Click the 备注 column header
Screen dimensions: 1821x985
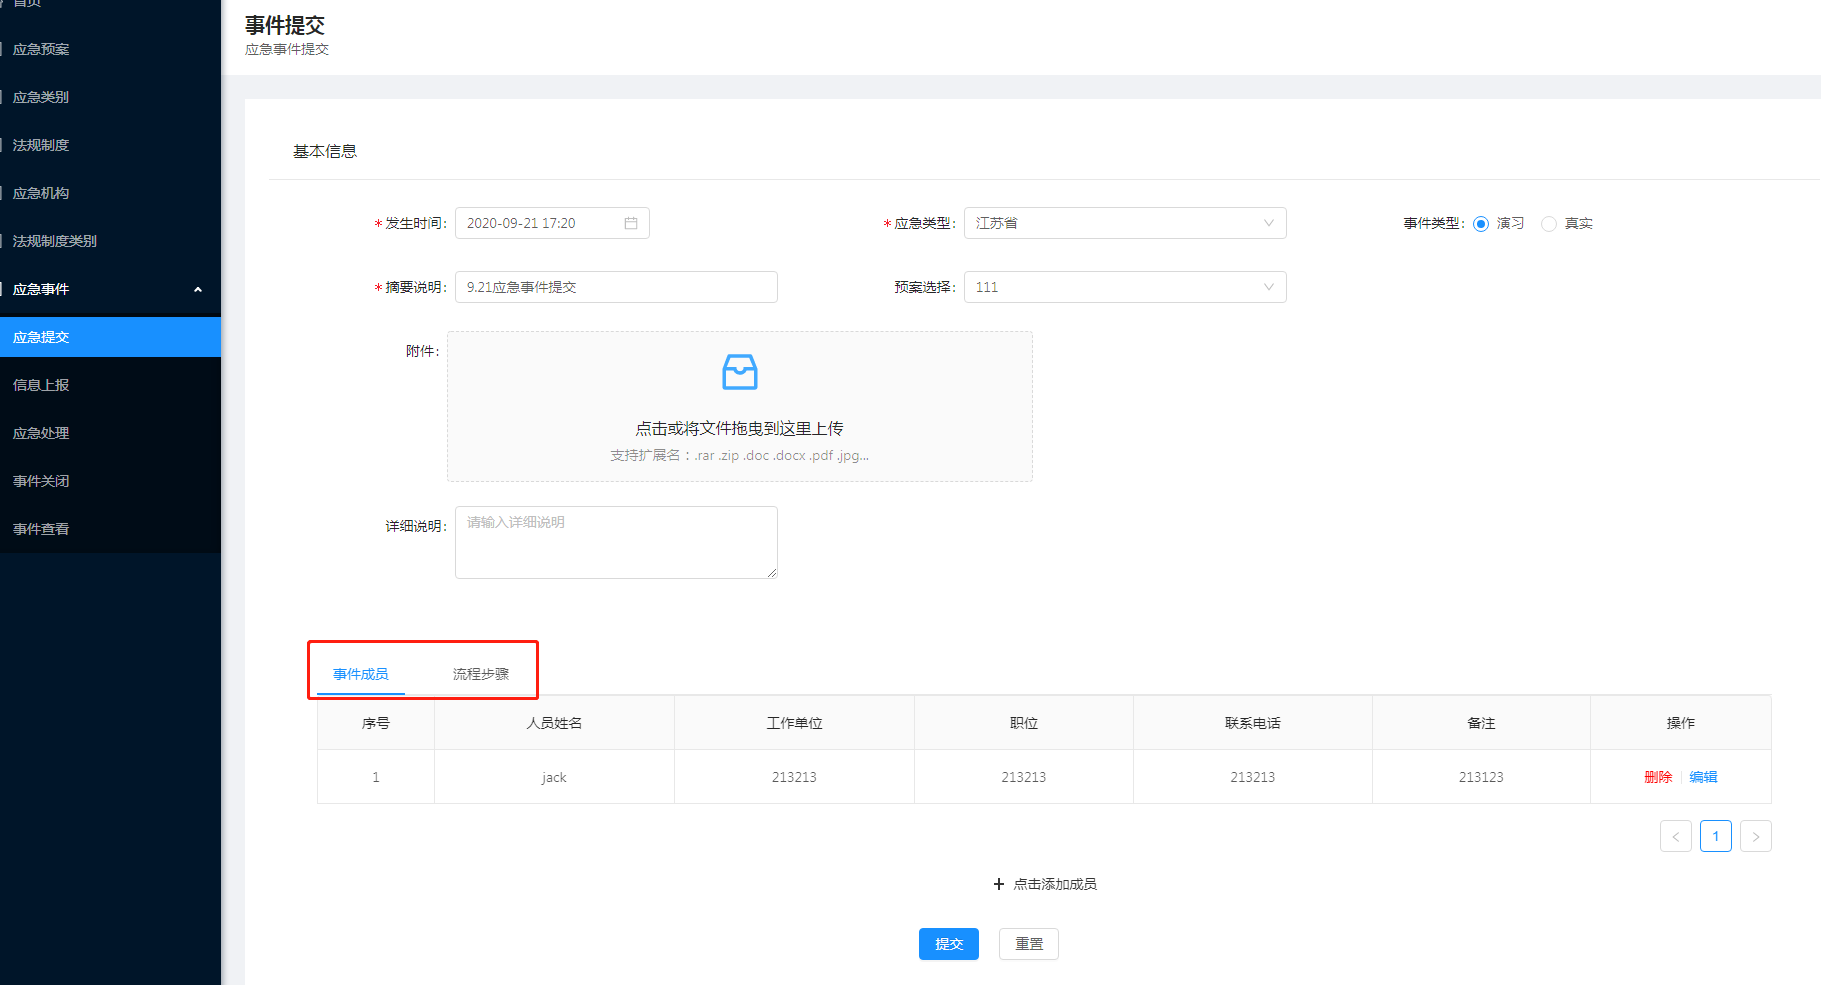click(x=1481, y=723)
